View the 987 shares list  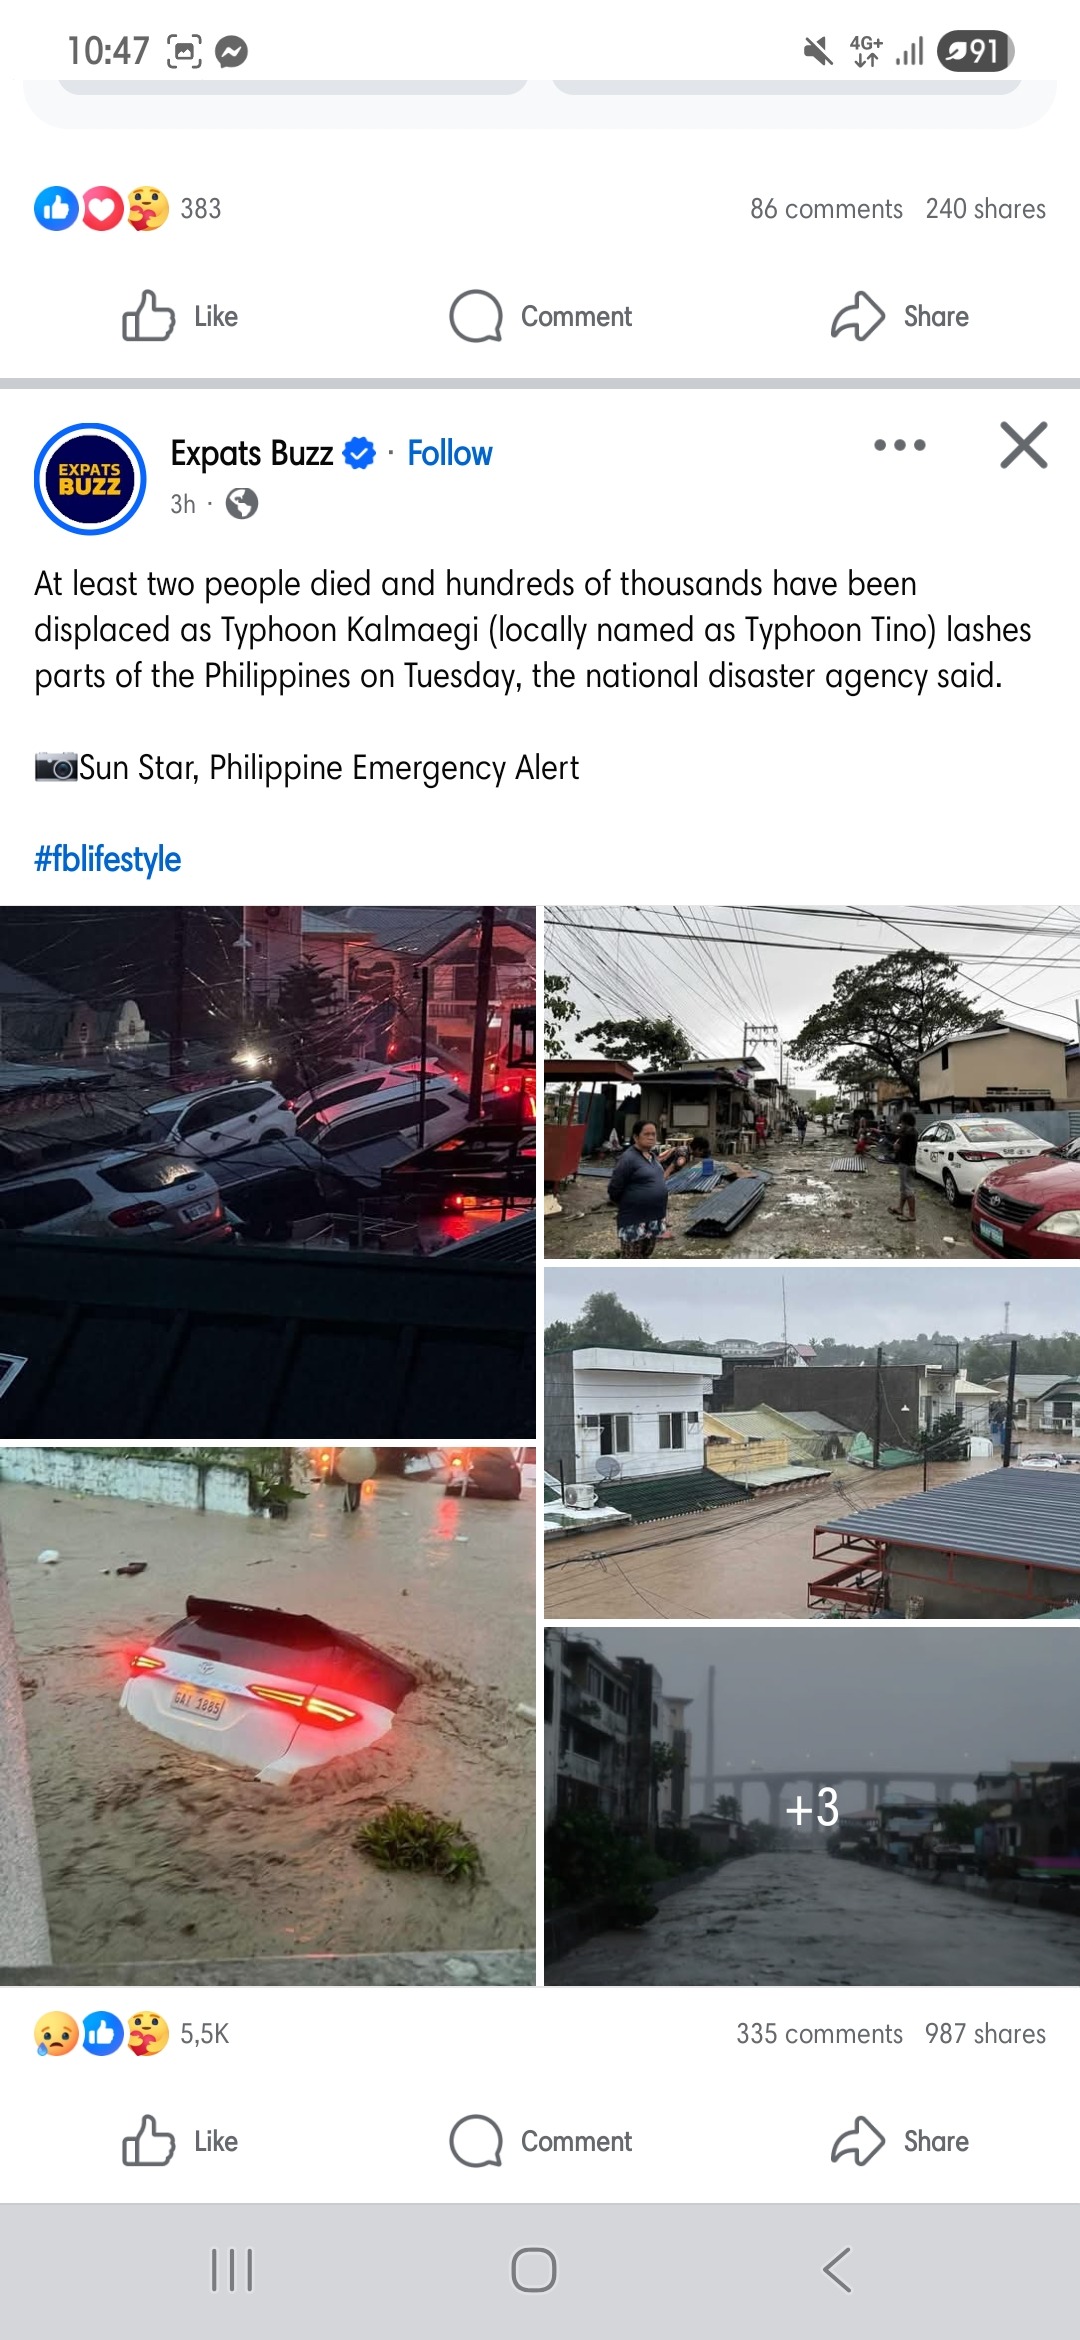pos(985,2034)
